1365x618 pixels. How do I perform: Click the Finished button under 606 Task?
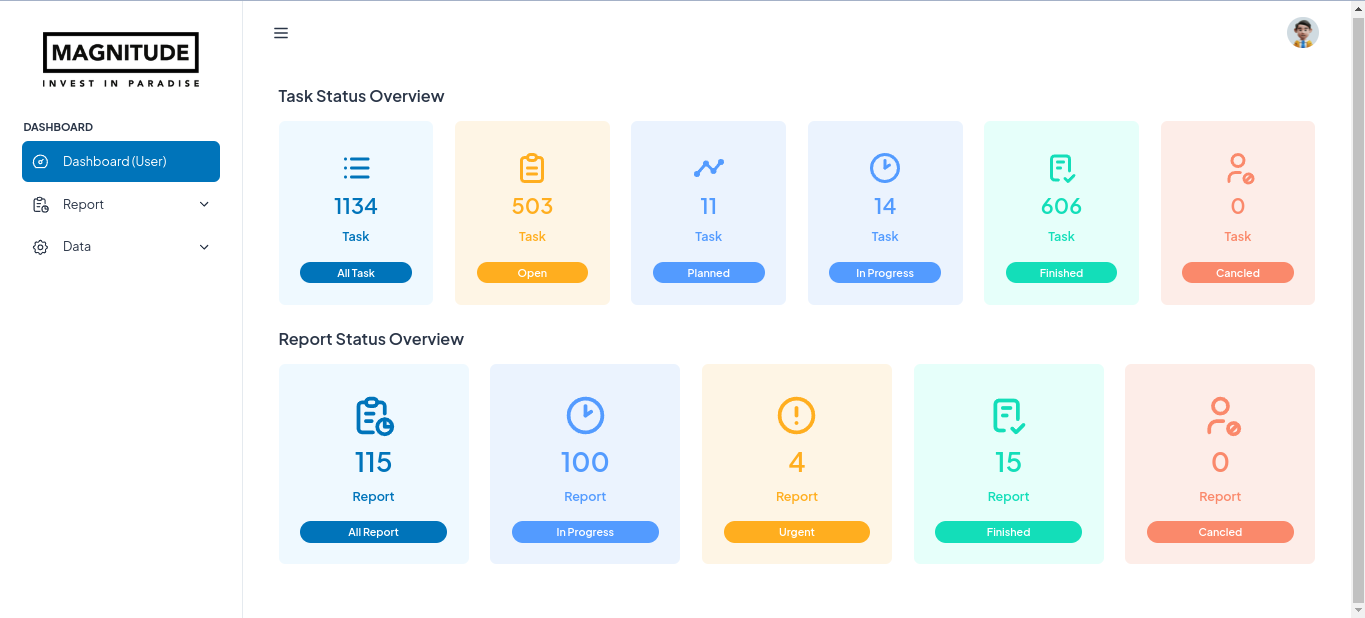point(1062,273)
